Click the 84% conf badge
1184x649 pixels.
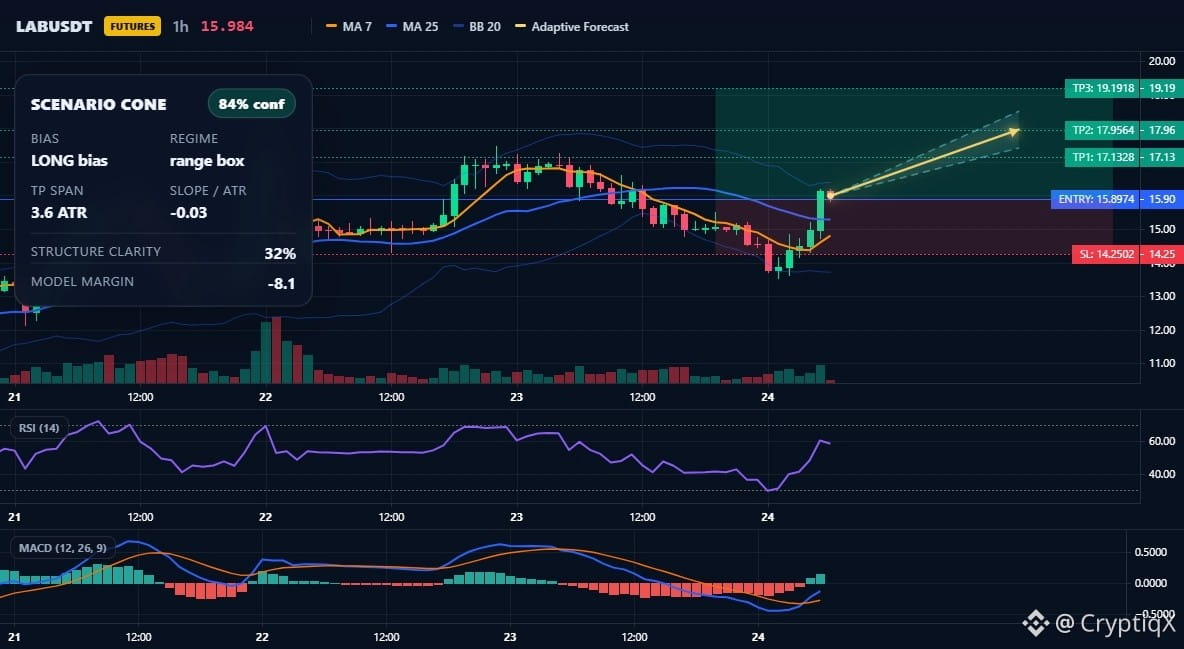(251, 104)
